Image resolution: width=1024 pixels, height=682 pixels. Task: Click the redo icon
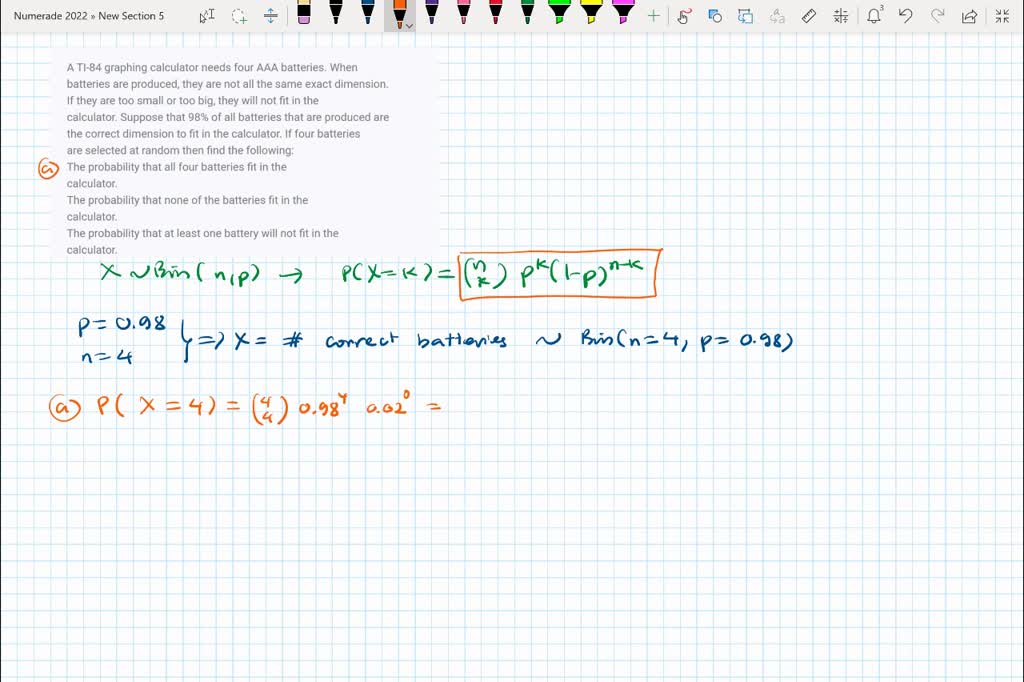tap(936, 16)
